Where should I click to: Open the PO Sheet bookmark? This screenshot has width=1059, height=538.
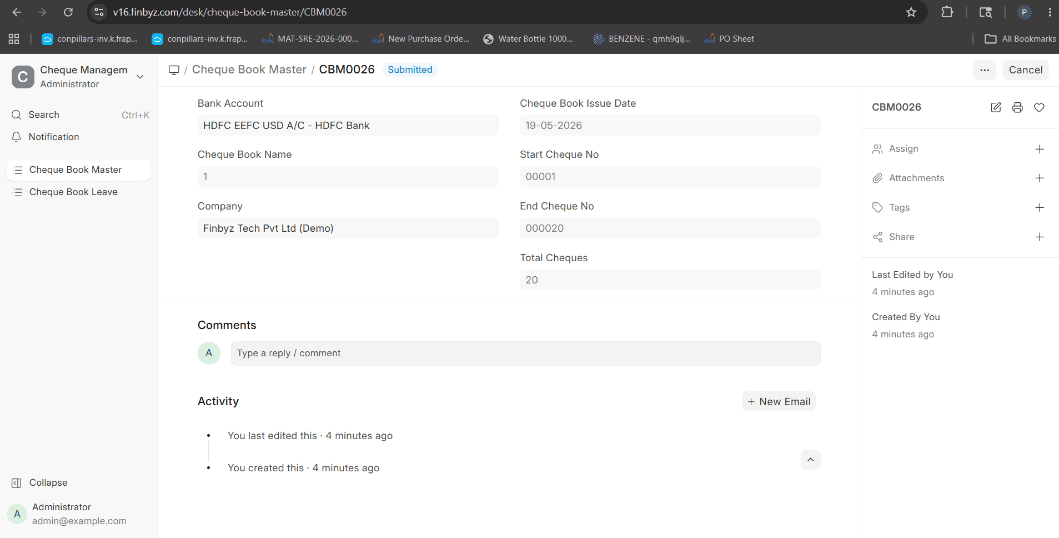(729, 39)
